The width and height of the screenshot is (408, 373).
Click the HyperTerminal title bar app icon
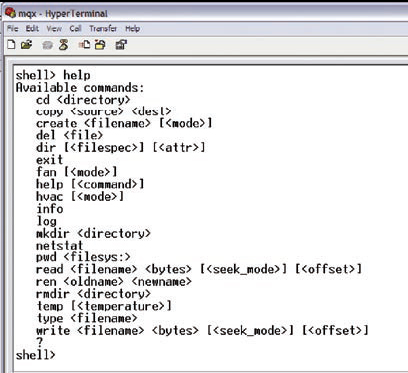pyautogui.click(x=10, y=13)
